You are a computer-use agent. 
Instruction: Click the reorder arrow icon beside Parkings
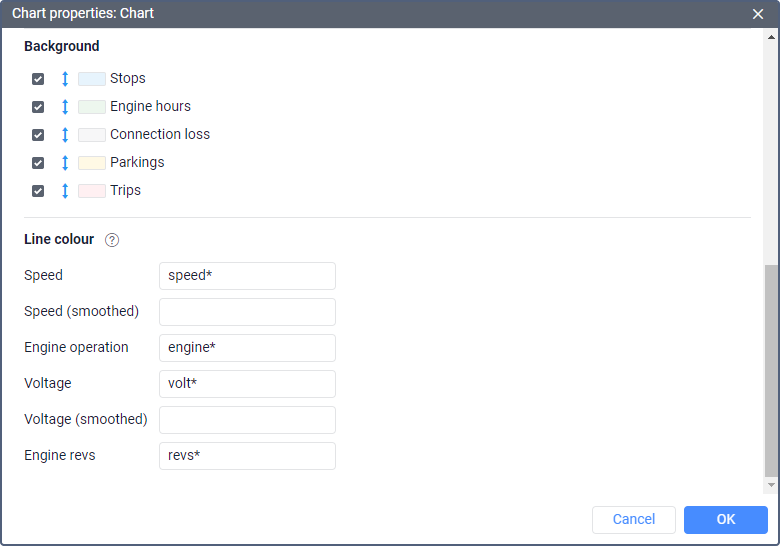coord(65,163)
